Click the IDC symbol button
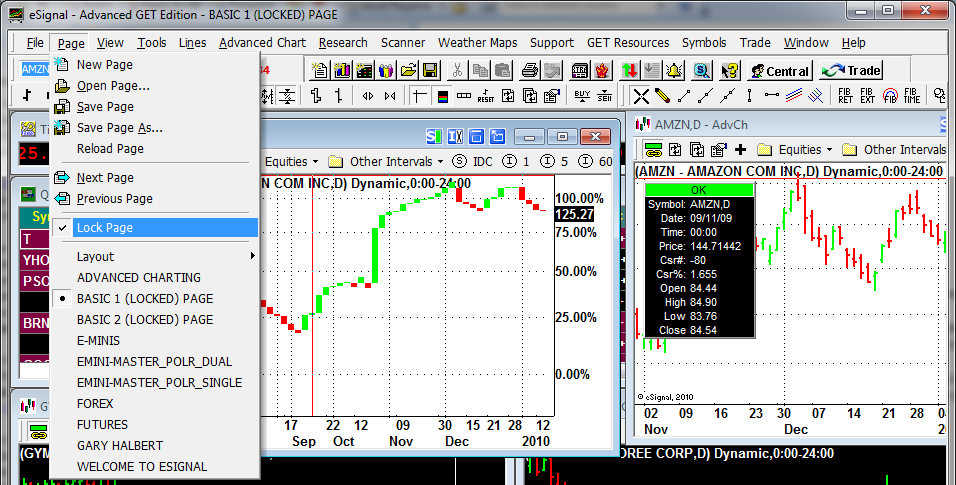This screenshot has width=956, height=485. (x=473, y=162)
